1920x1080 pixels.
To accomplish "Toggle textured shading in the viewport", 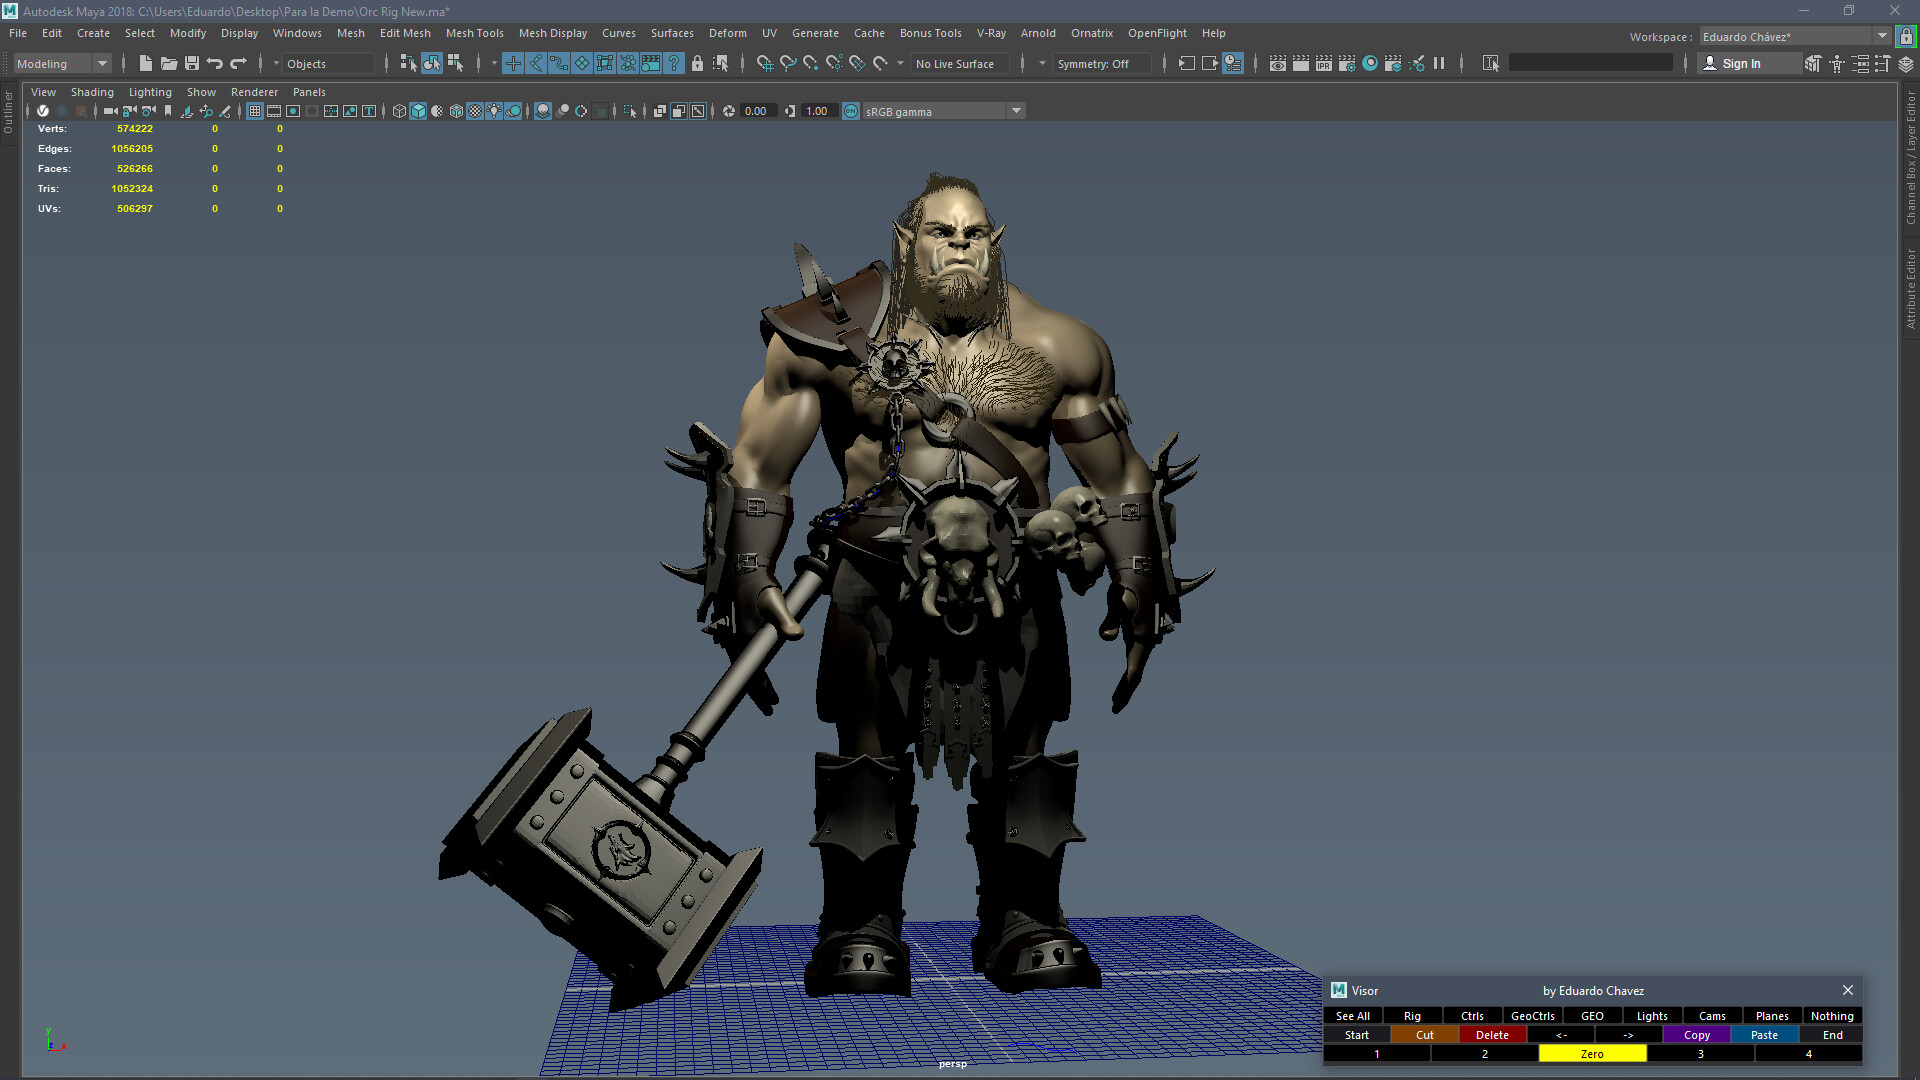I will coord(474,111).
